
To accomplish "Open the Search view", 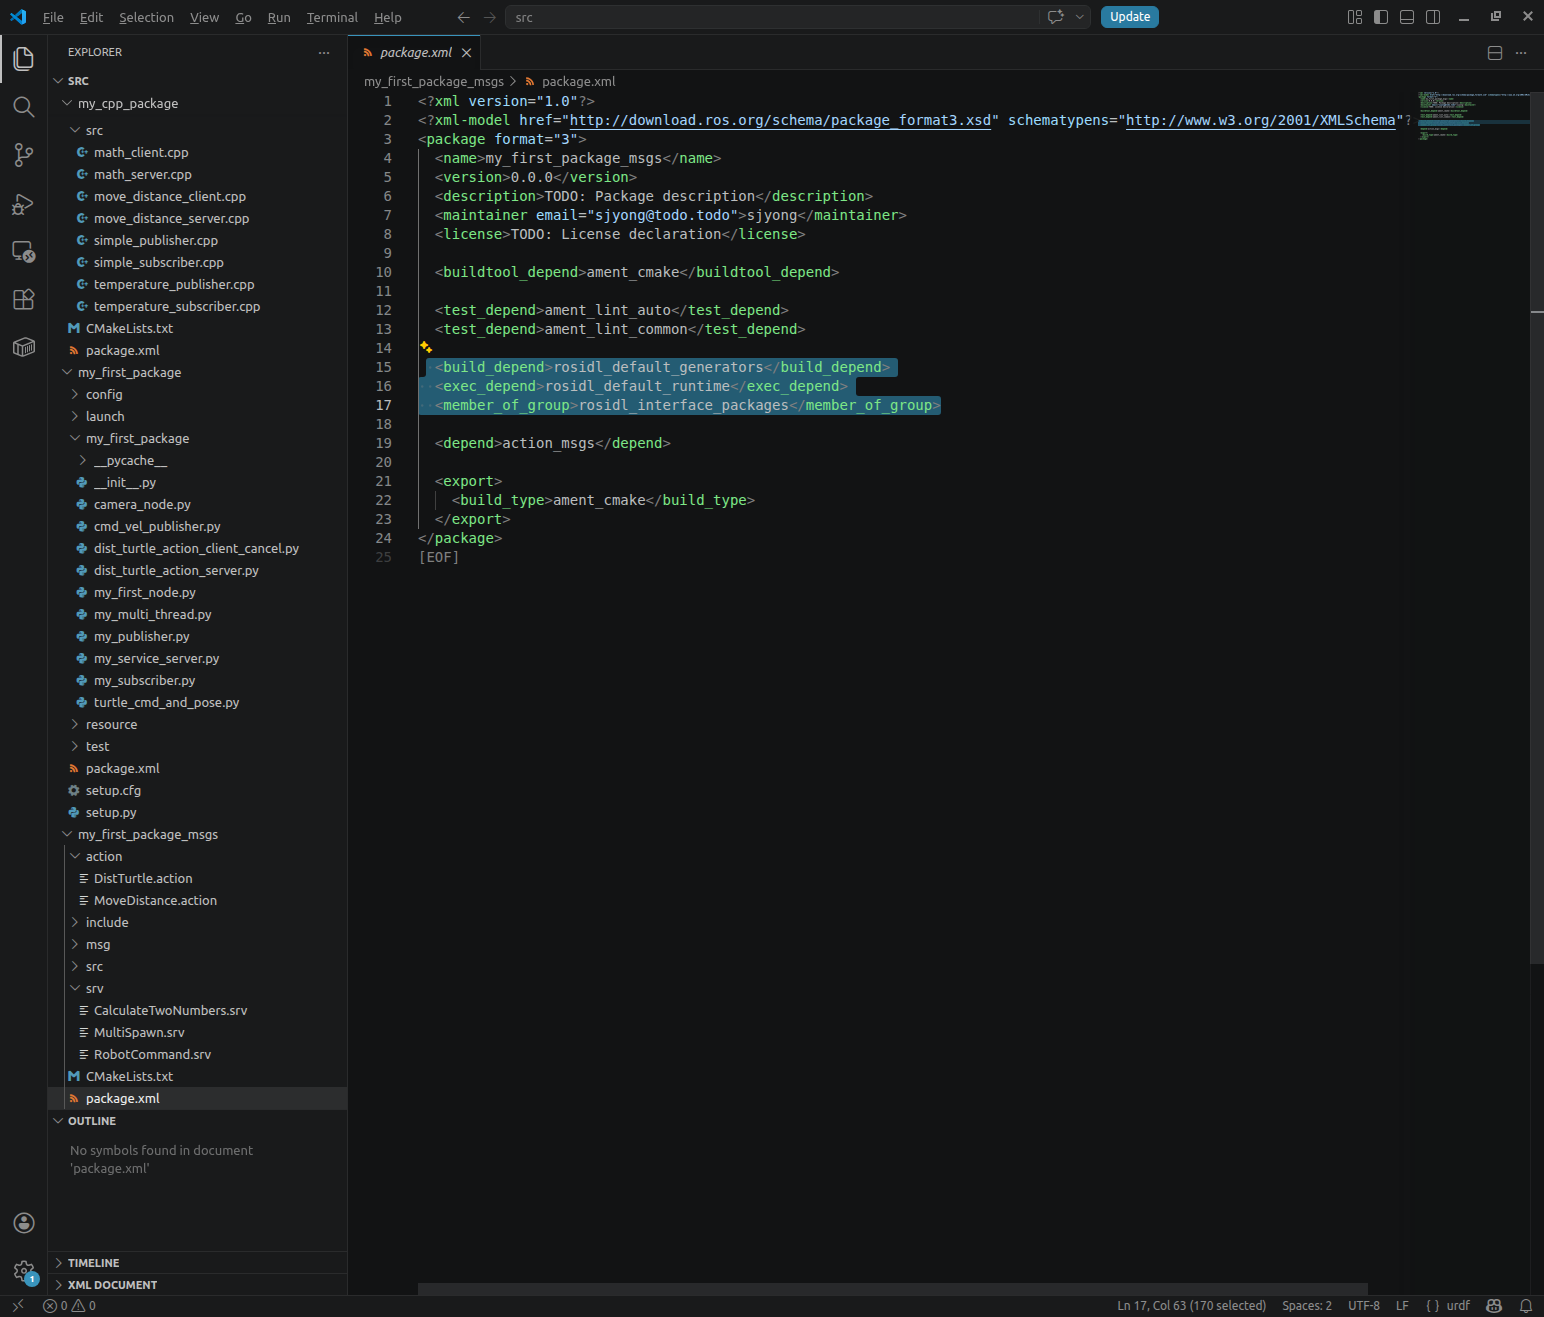I will [x=24, y=107].
